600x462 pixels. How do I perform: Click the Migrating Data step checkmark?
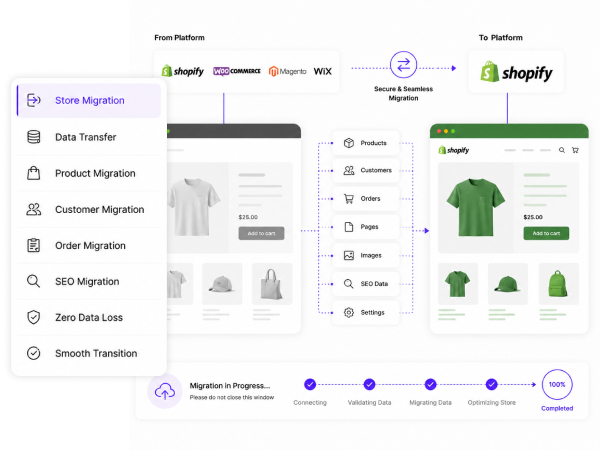click(430, 384)
